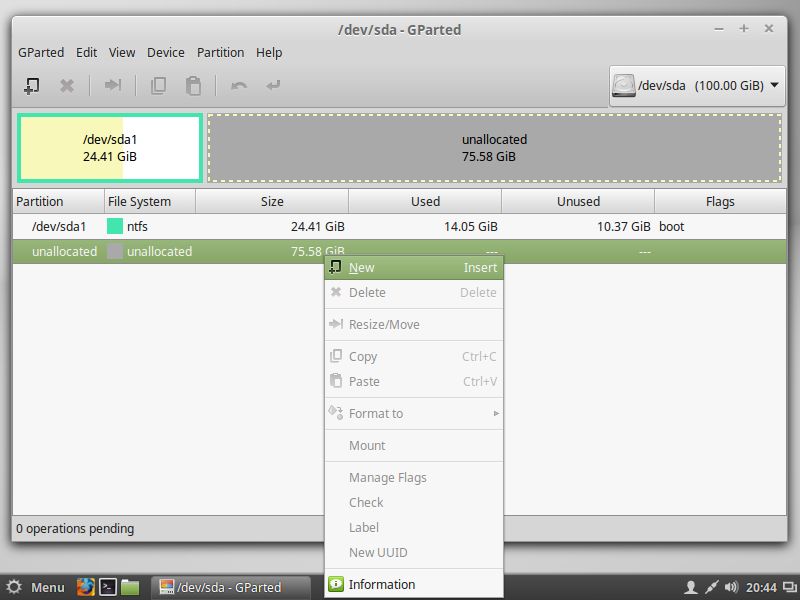Click the Flags column header
The width and height of the screenshot is (800, 600).
point(720,202)
